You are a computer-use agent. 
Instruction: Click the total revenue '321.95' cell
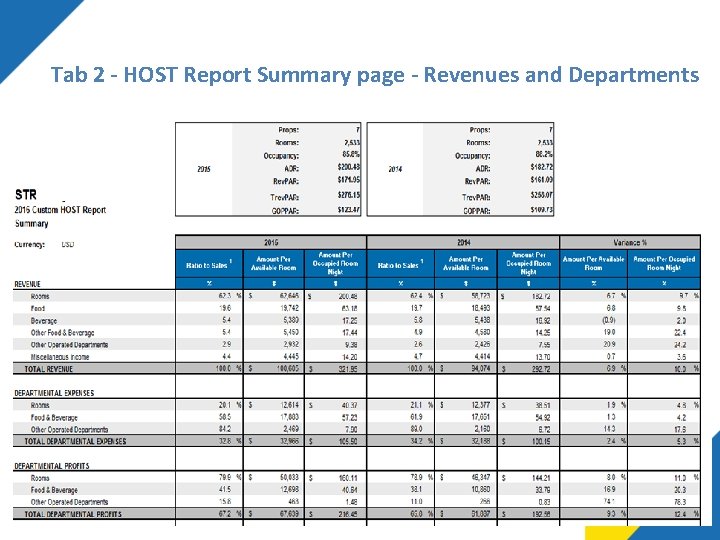click(x=348, y=369)
